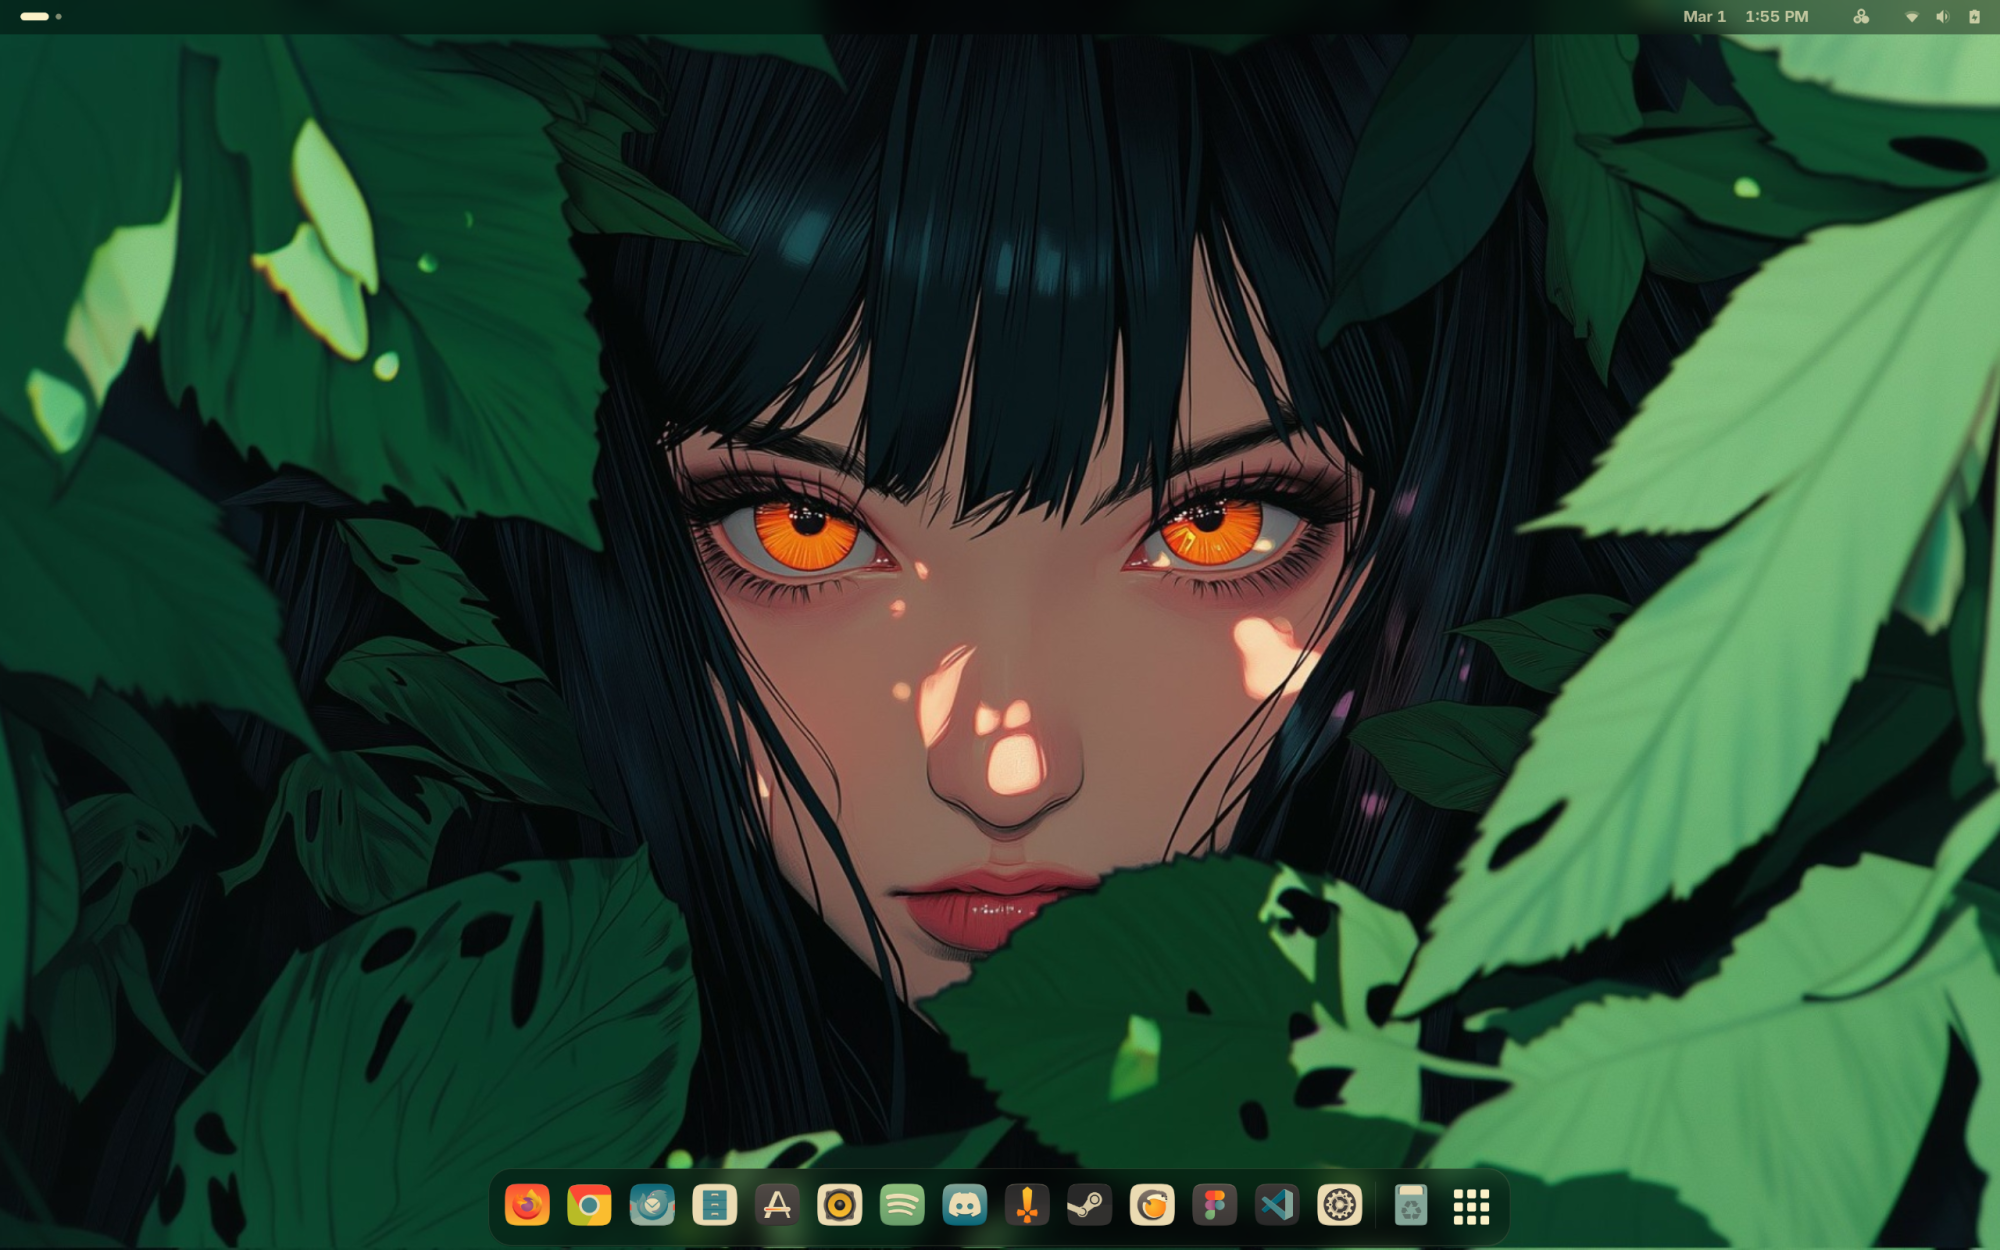The width and height of the screenshot is (2000, 1250).
Task: Open Figma from the dock
Action: point(1214,1206)
